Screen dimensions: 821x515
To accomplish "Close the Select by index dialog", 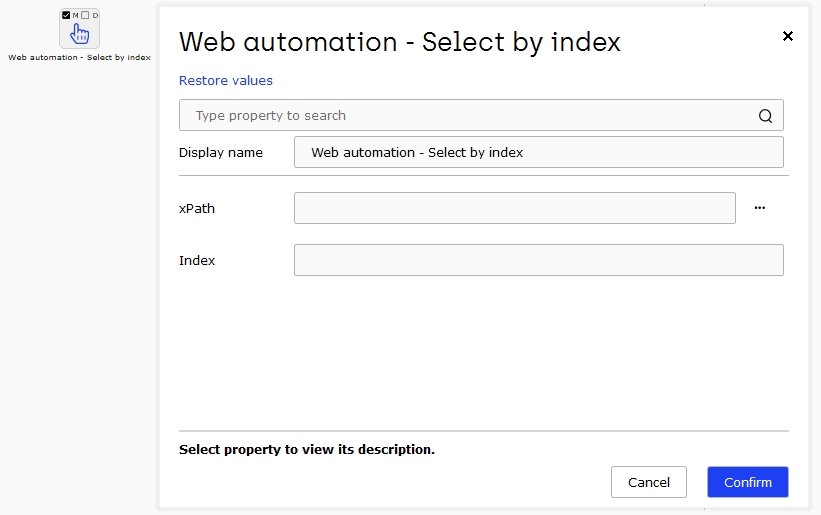I will tap(787, 36).
